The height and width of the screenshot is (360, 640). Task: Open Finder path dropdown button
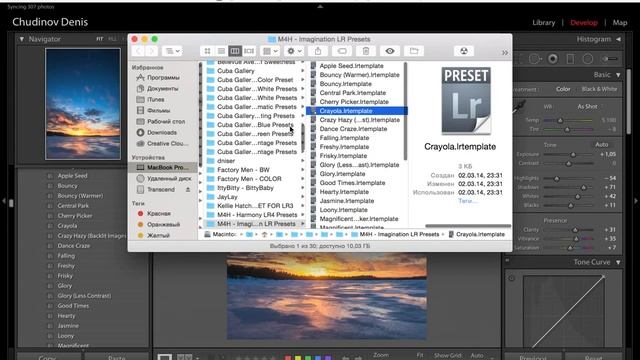(x=172, y=51)
